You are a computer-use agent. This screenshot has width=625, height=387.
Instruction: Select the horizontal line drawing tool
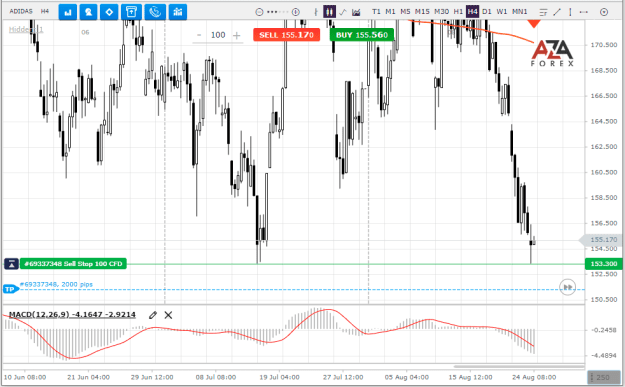coord(584,12)
